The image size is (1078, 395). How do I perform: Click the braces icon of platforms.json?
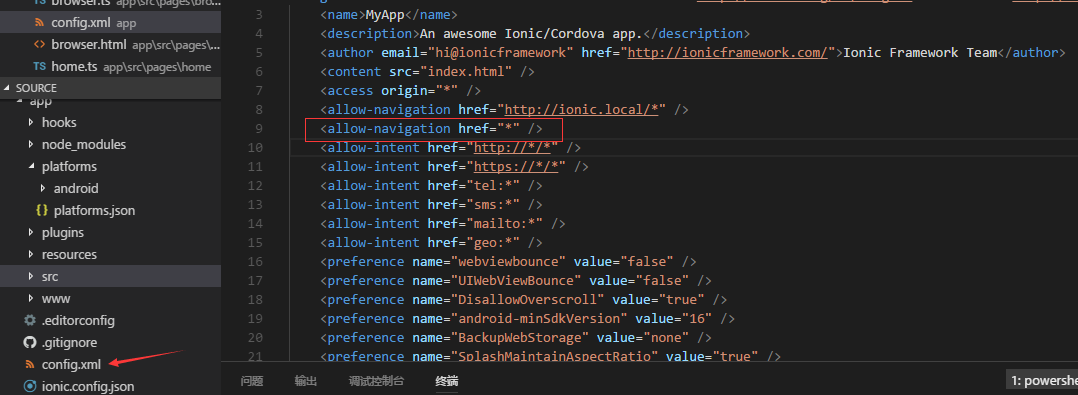click(41, 210)
